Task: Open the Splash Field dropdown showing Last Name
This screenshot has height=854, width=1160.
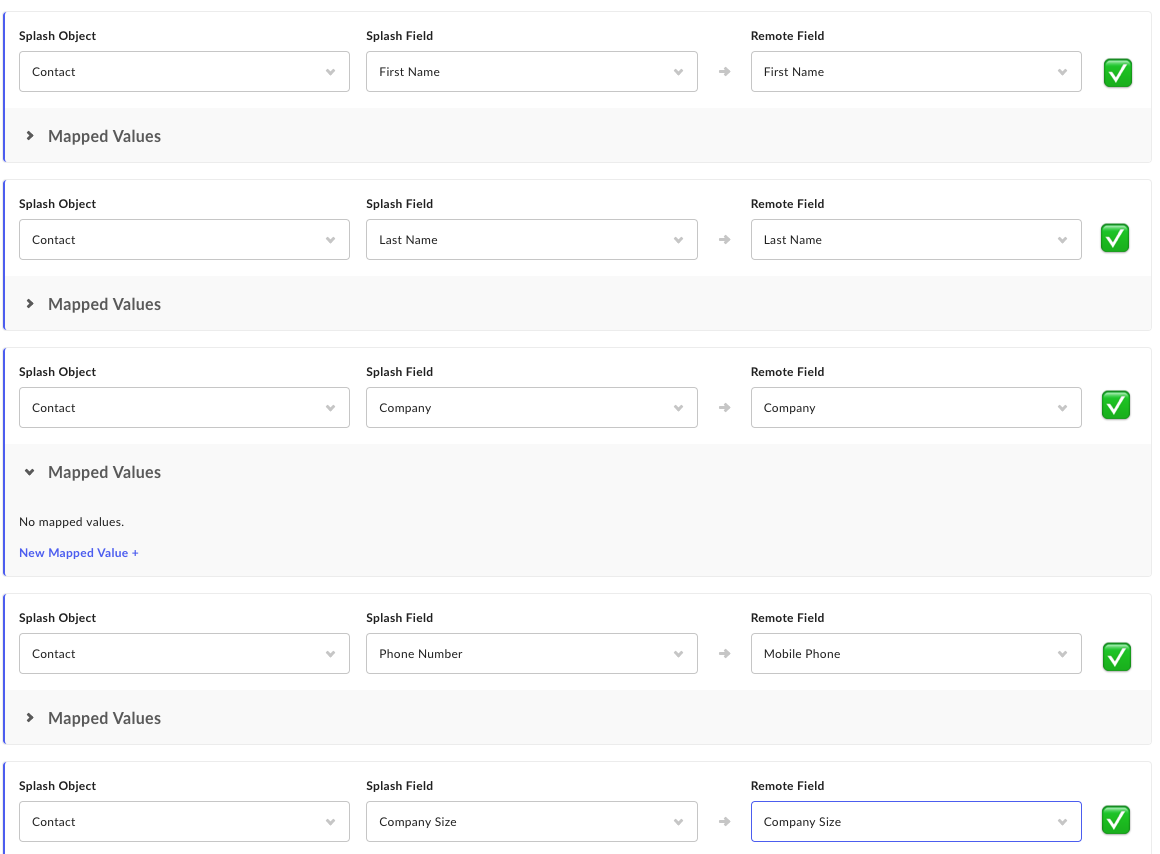Action: pyautogui.click(x=531, y=240)
